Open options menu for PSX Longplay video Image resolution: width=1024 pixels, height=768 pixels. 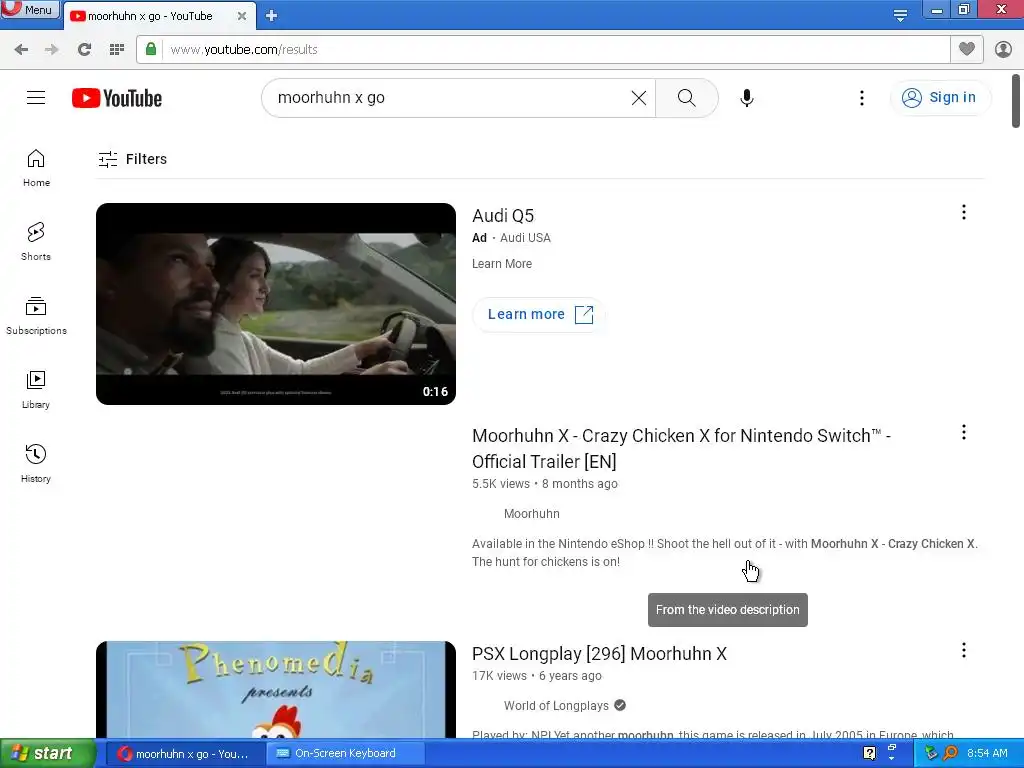963,650
